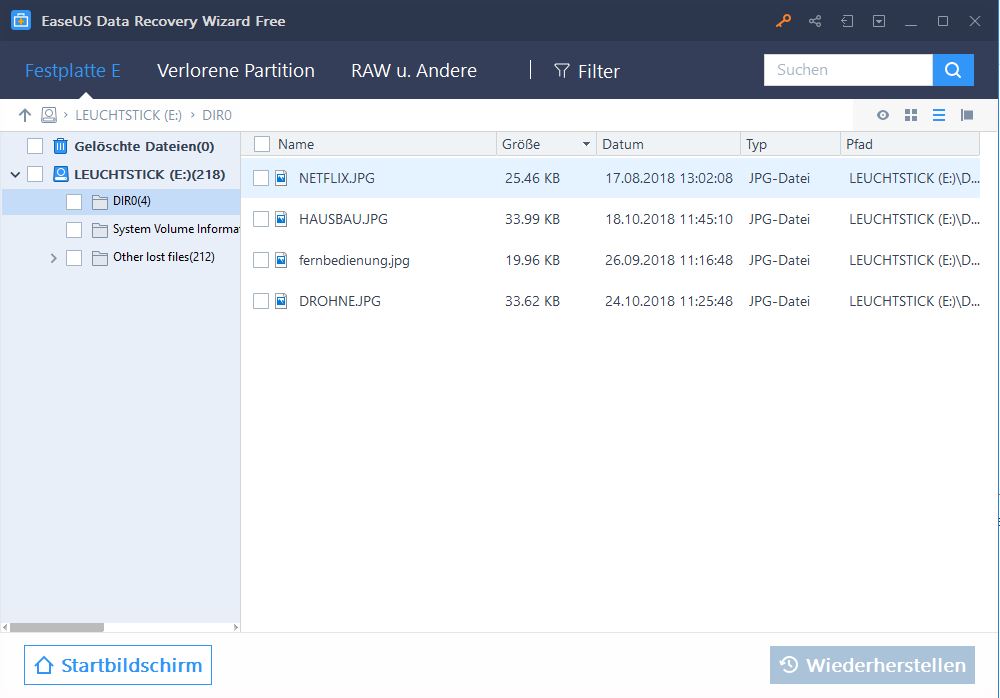
Task: Click the Startbildschirm button
Action: click(118, 665)
